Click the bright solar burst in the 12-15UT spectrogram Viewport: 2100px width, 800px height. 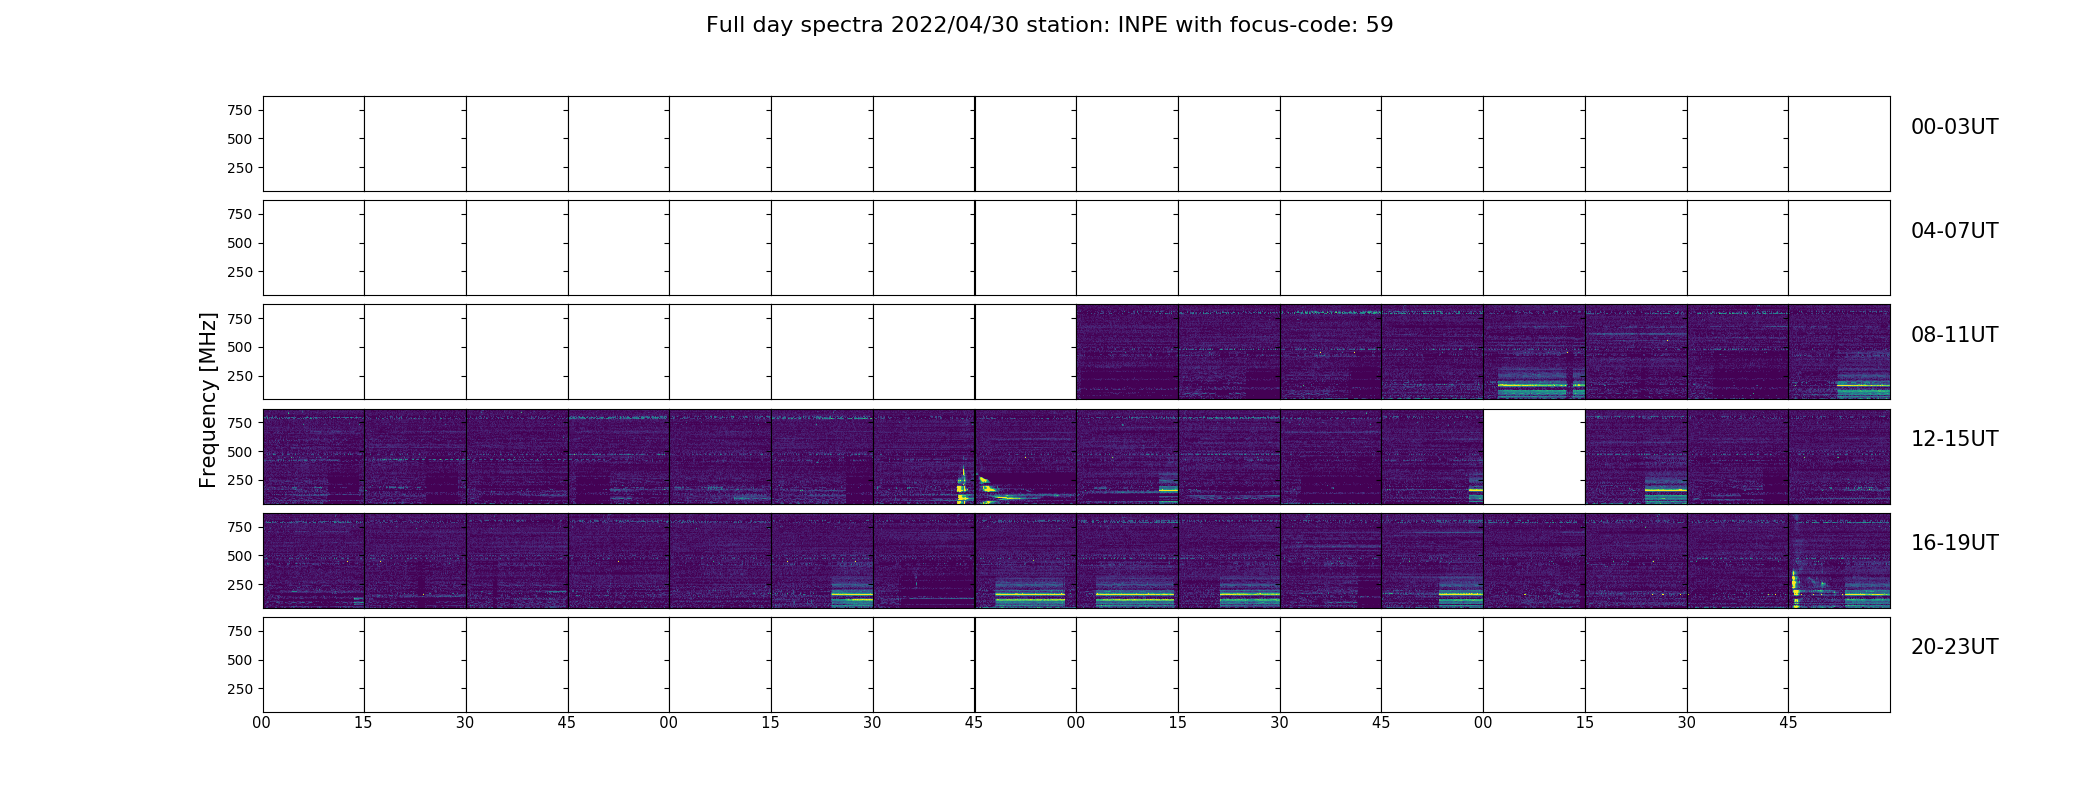coord(975,485)
